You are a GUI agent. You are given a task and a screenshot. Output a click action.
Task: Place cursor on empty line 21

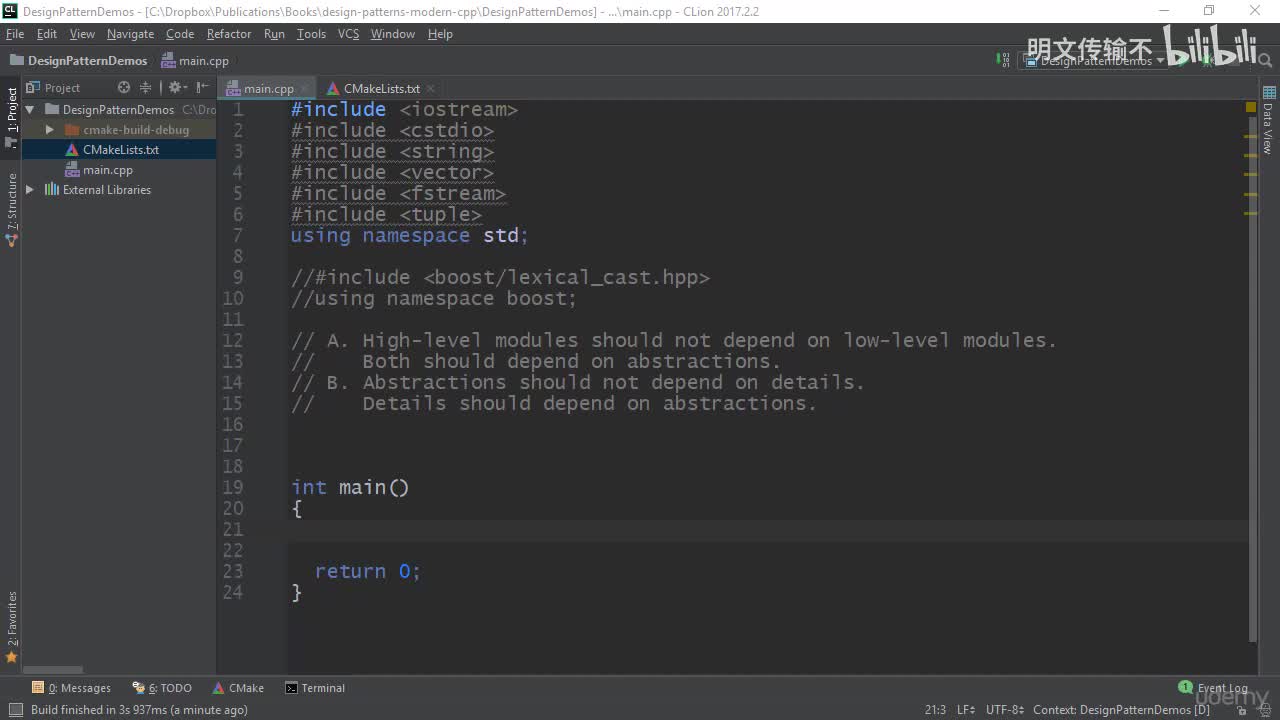768,529
